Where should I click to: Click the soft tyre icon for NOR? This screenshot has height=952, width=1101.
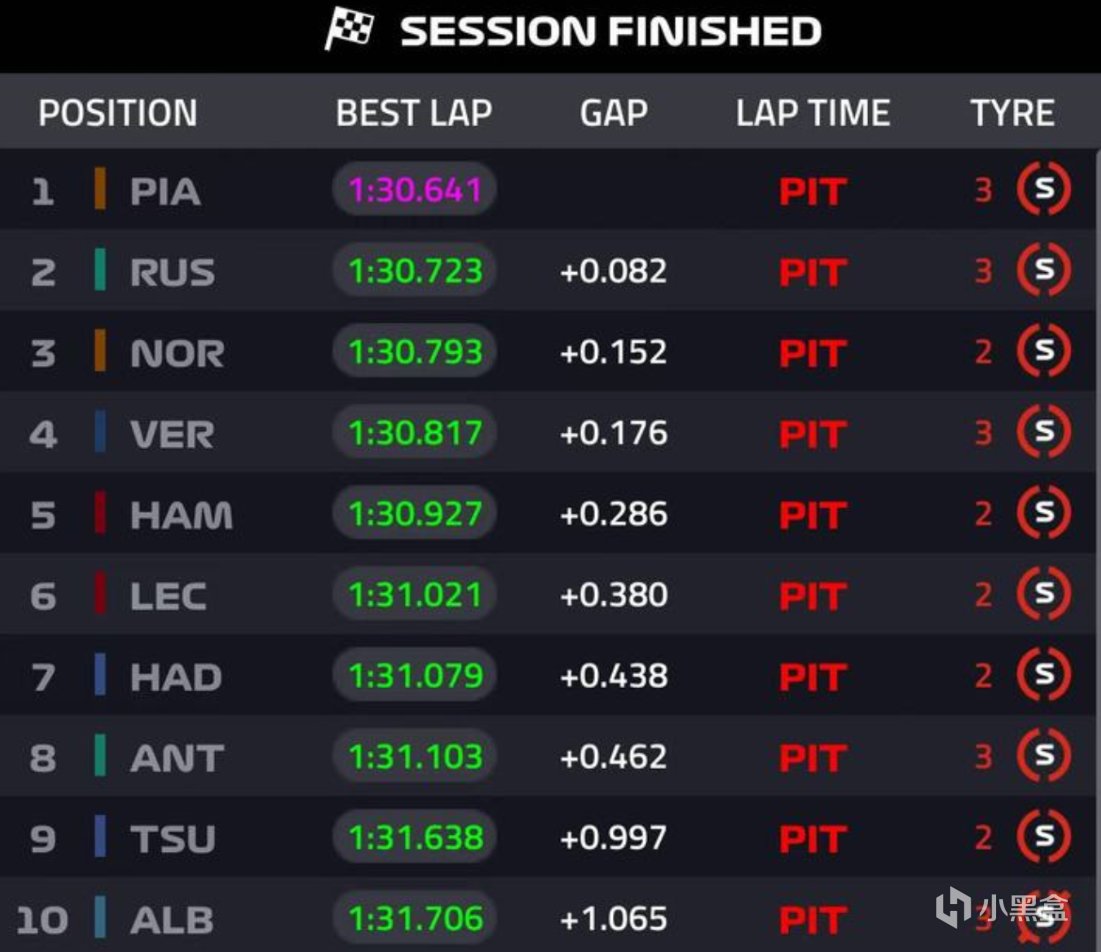pos(1043,352)
